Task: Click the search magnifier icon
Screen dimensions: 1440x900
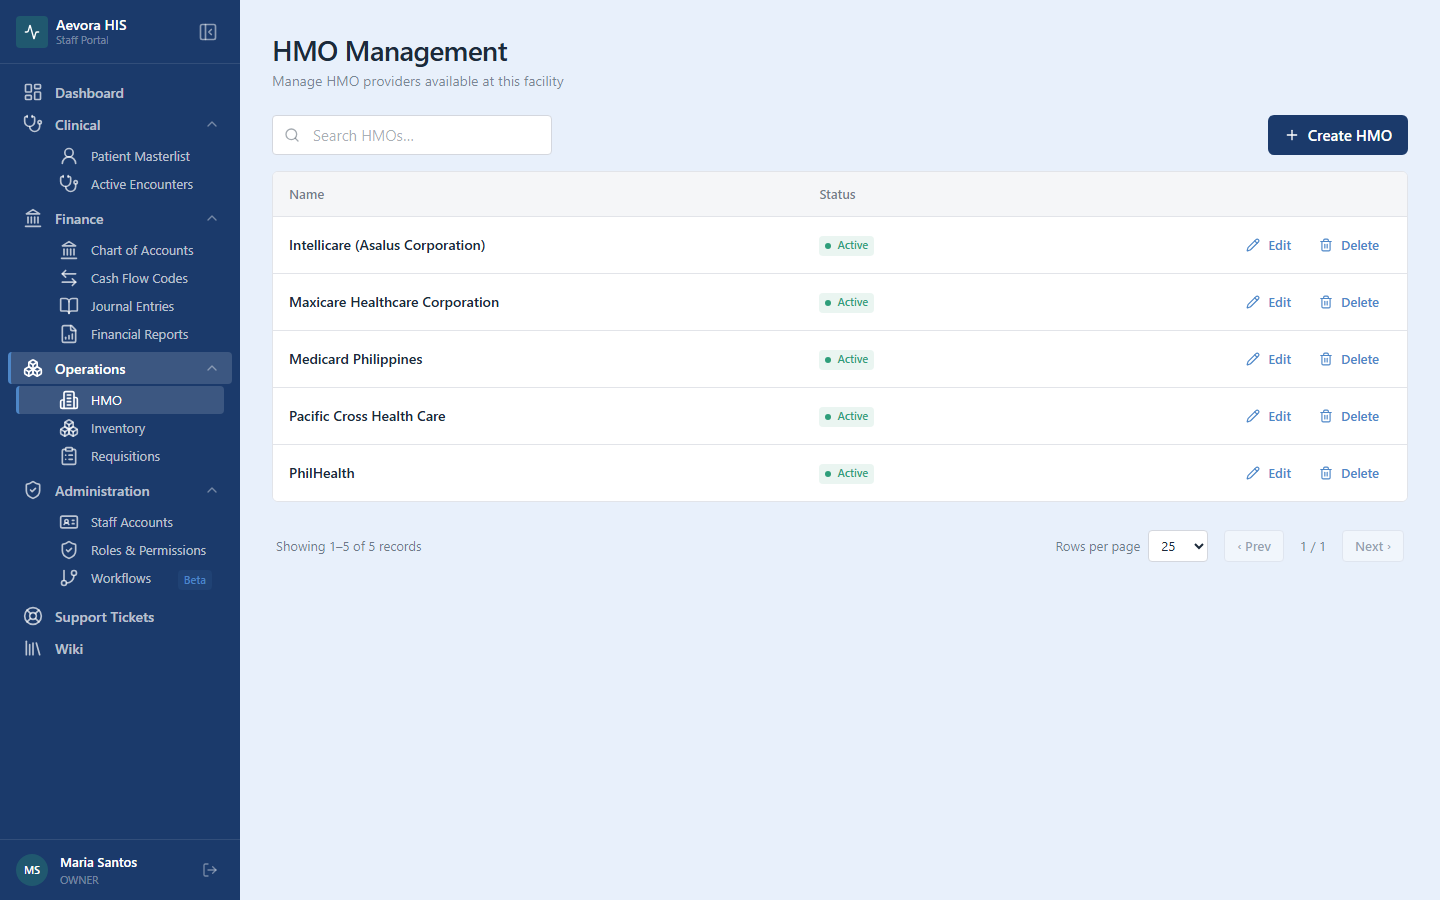Action: tap(292, 135)
